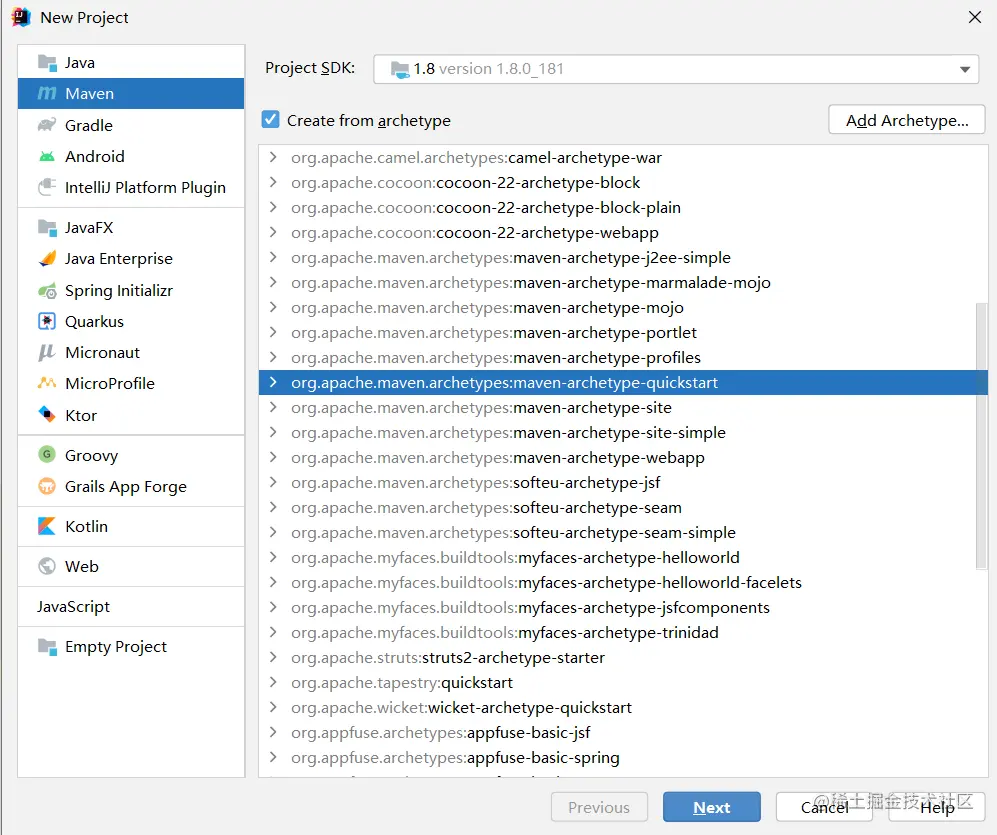Expand softeu-archetype-jsf node
Screen dimensions: 997x835
coord(273,482)
